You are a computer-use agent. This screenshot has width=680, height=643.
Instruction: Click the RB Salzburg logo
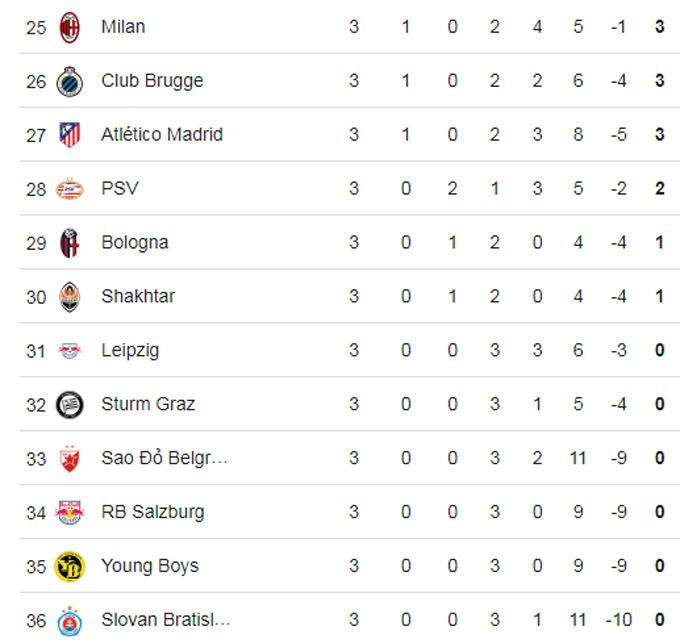pyautogui.click(x=69, y=512)
